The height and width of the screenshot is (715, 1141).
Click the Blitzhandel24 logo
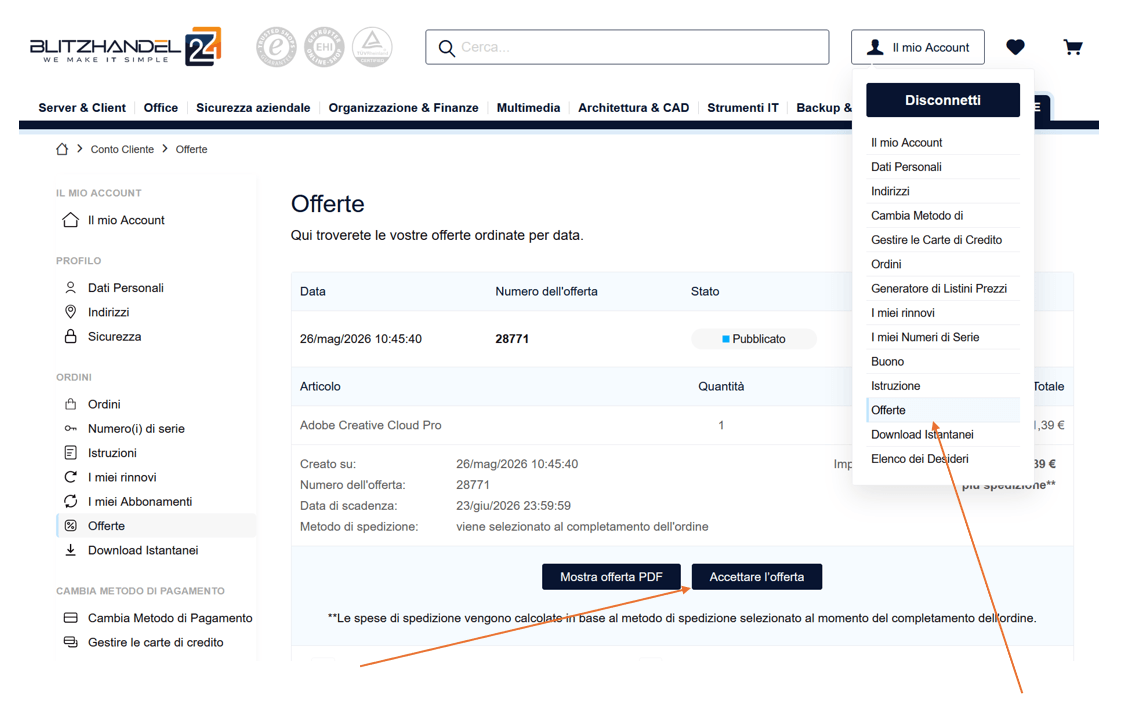pos(125,47)
